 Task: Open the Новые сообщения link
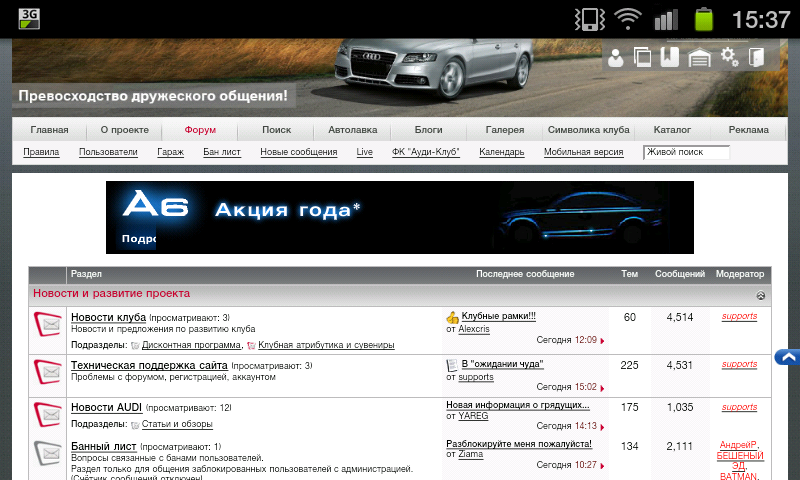[x=298, y=152]
